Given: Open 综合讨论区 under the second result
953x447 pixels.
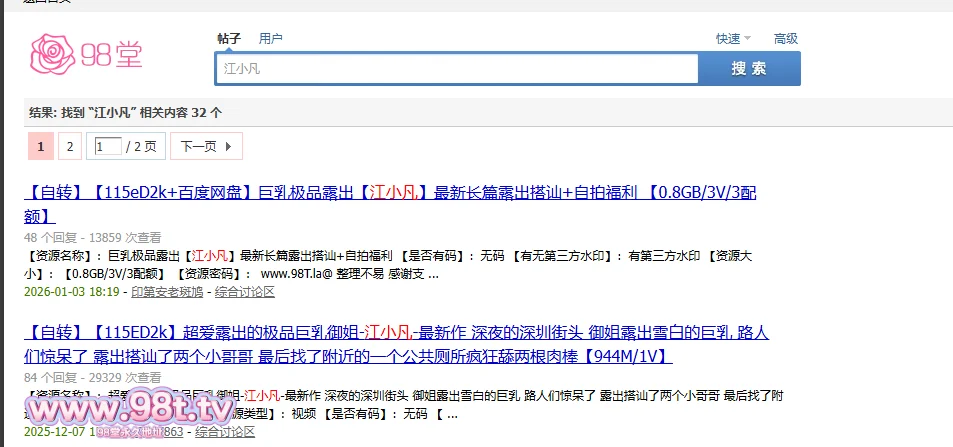Looking at the screenshot, I should (225, 432).
